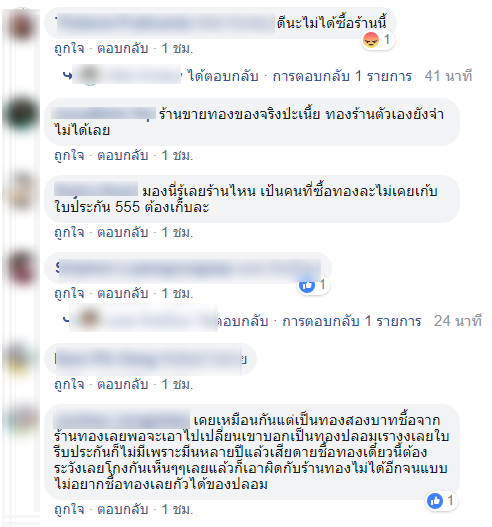This screenshot has width=492, height=527.
Task: Like the last long comment with ถูกใจ
Action: click(x=69, y=510)
